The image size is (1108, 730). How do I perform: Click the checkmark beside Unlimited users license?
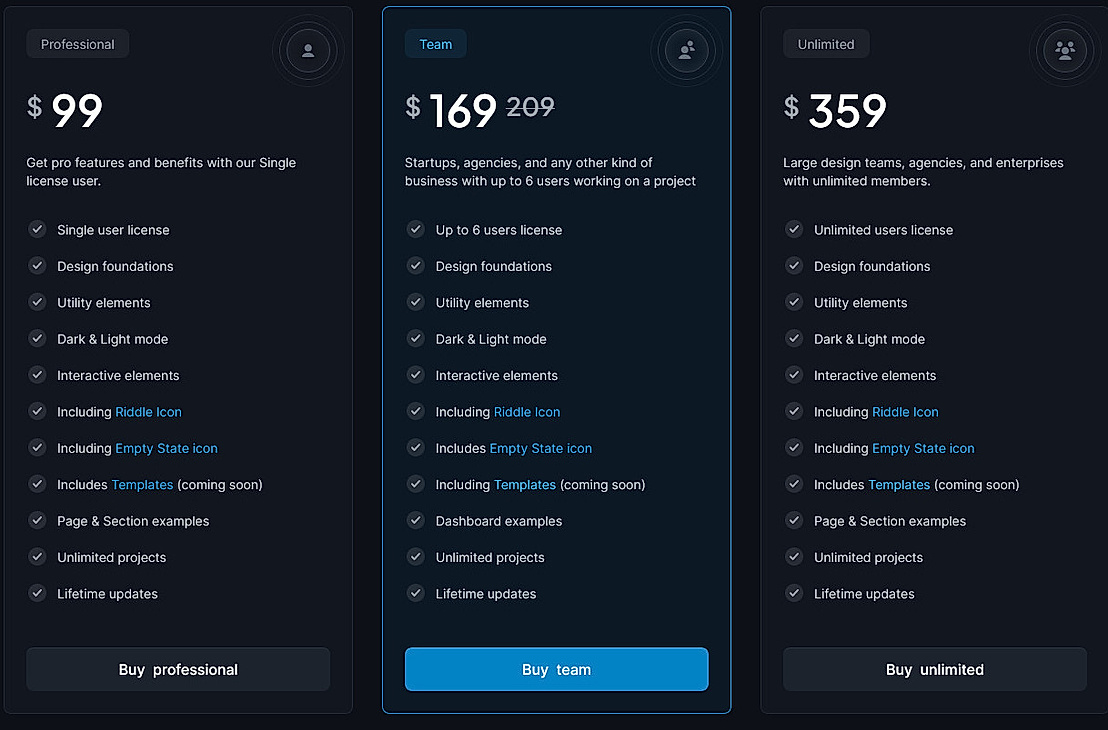(793, 229)
